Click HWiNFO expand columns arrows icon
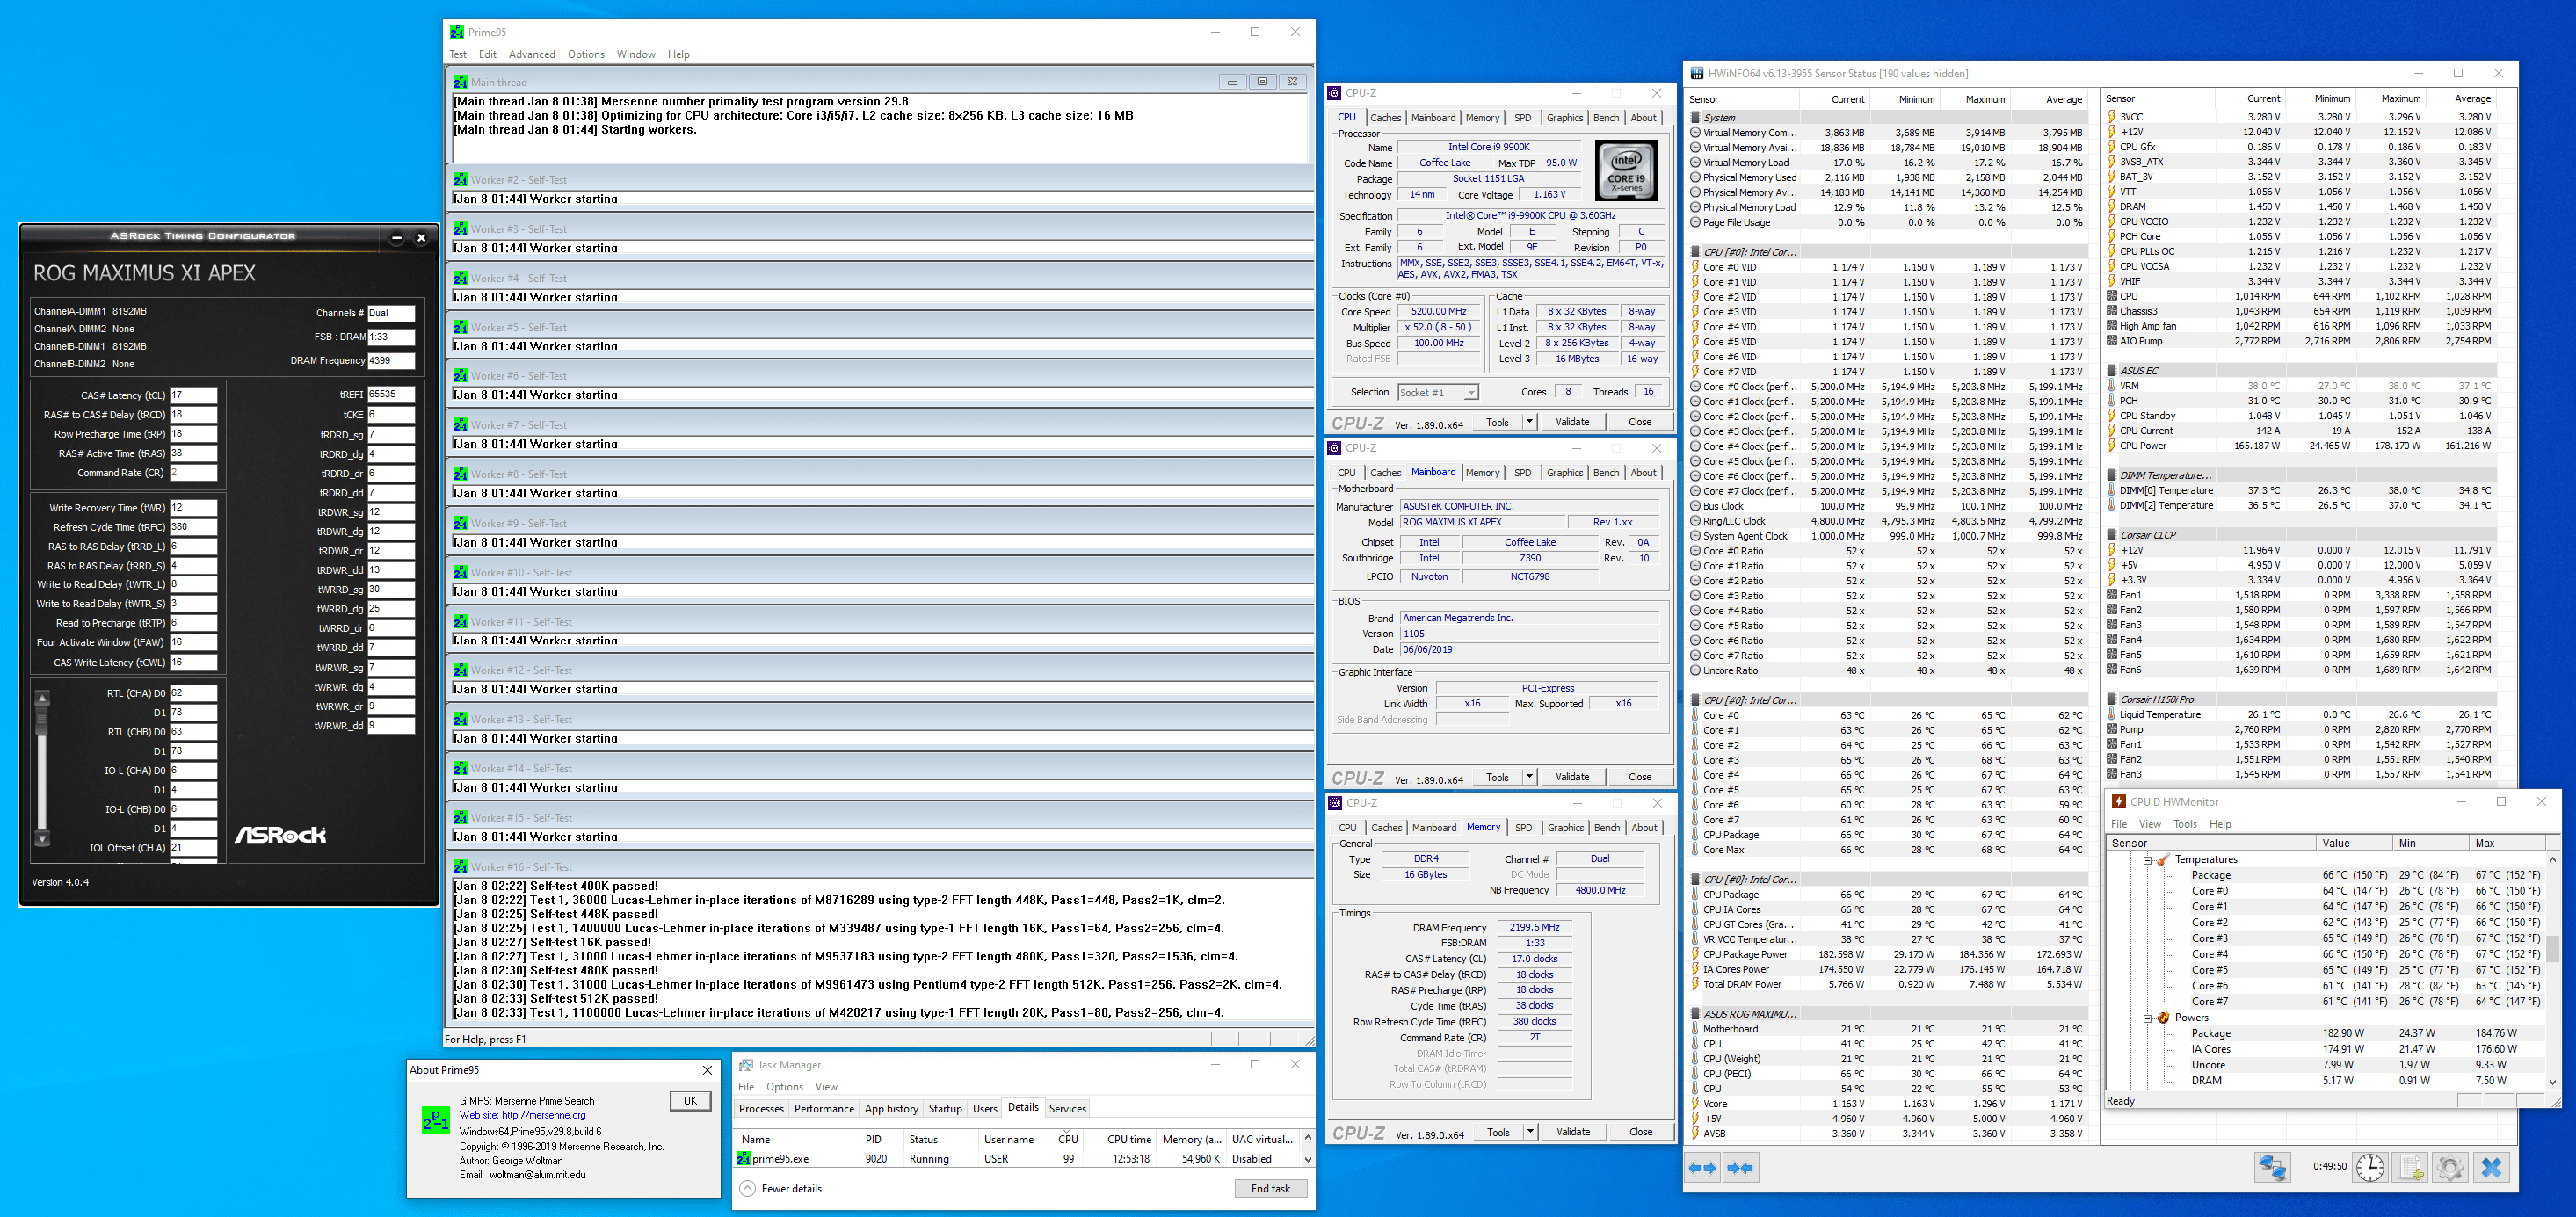 pos(1702,1168)
